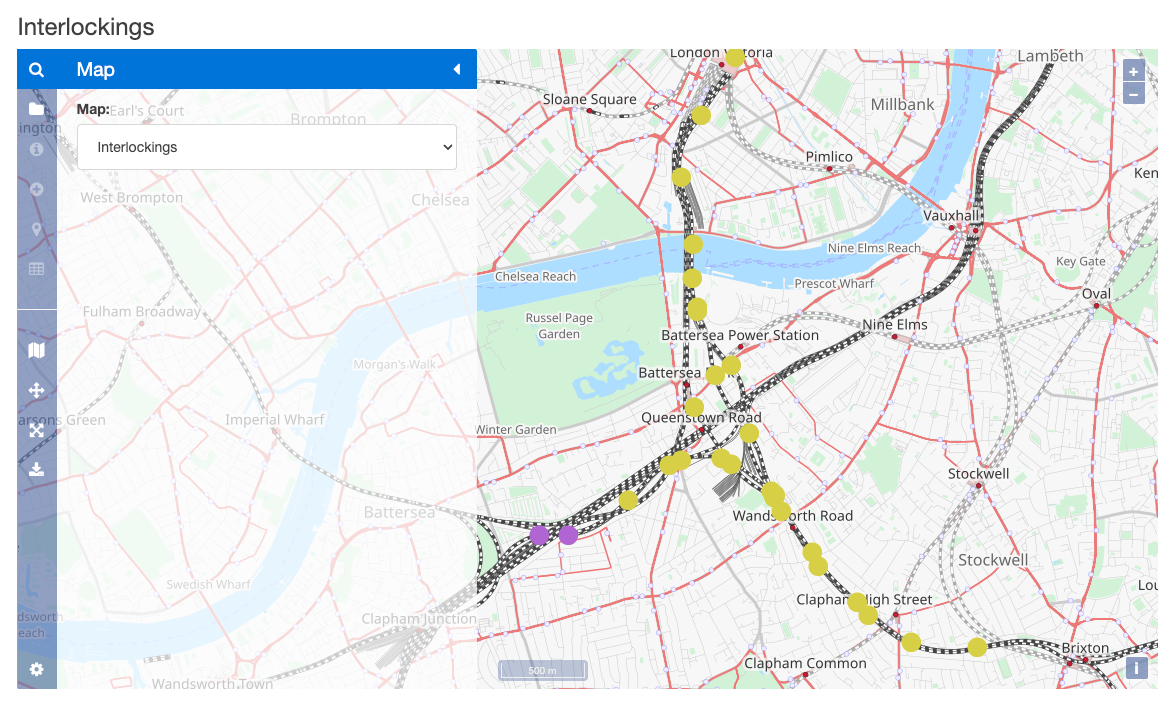1174x704 pixels.
Task: Zoom out using the minus button
Action: coord(1133,93)
